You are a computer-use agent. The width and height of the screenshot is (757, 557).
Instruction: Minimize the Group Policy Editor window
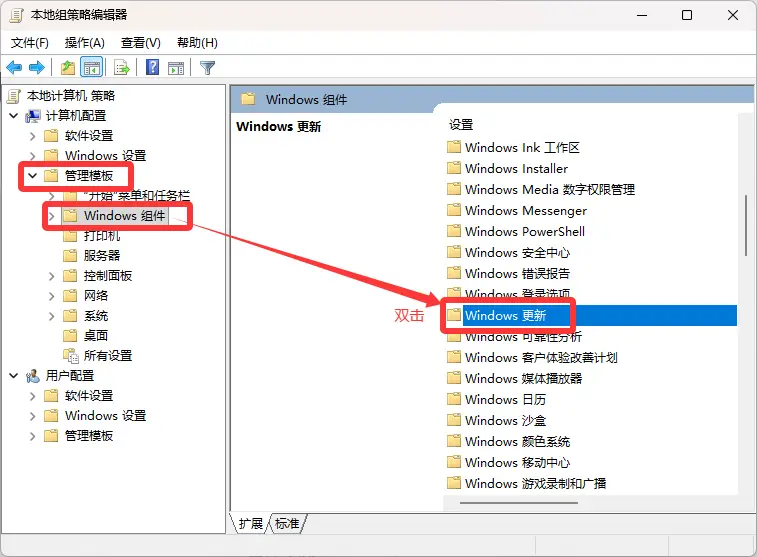tap(642, 15)
